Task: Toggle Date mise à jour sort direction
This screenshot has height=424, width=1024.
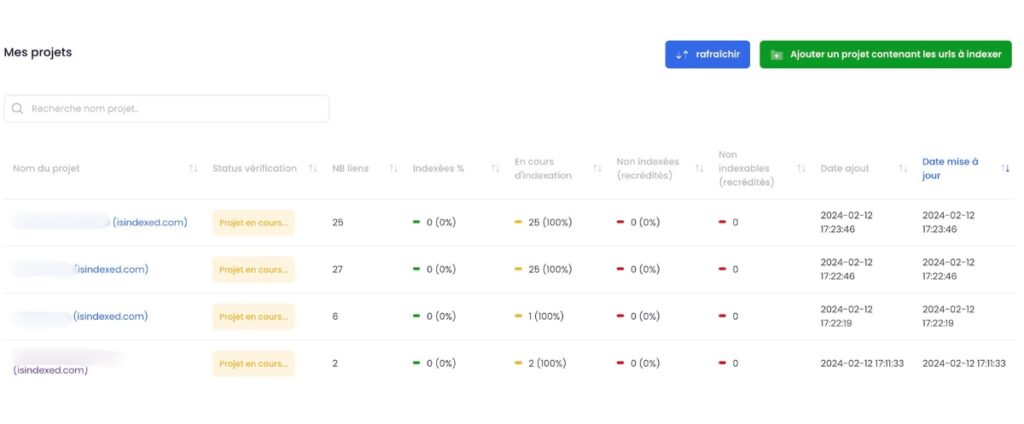Action: click(1005, 169)
